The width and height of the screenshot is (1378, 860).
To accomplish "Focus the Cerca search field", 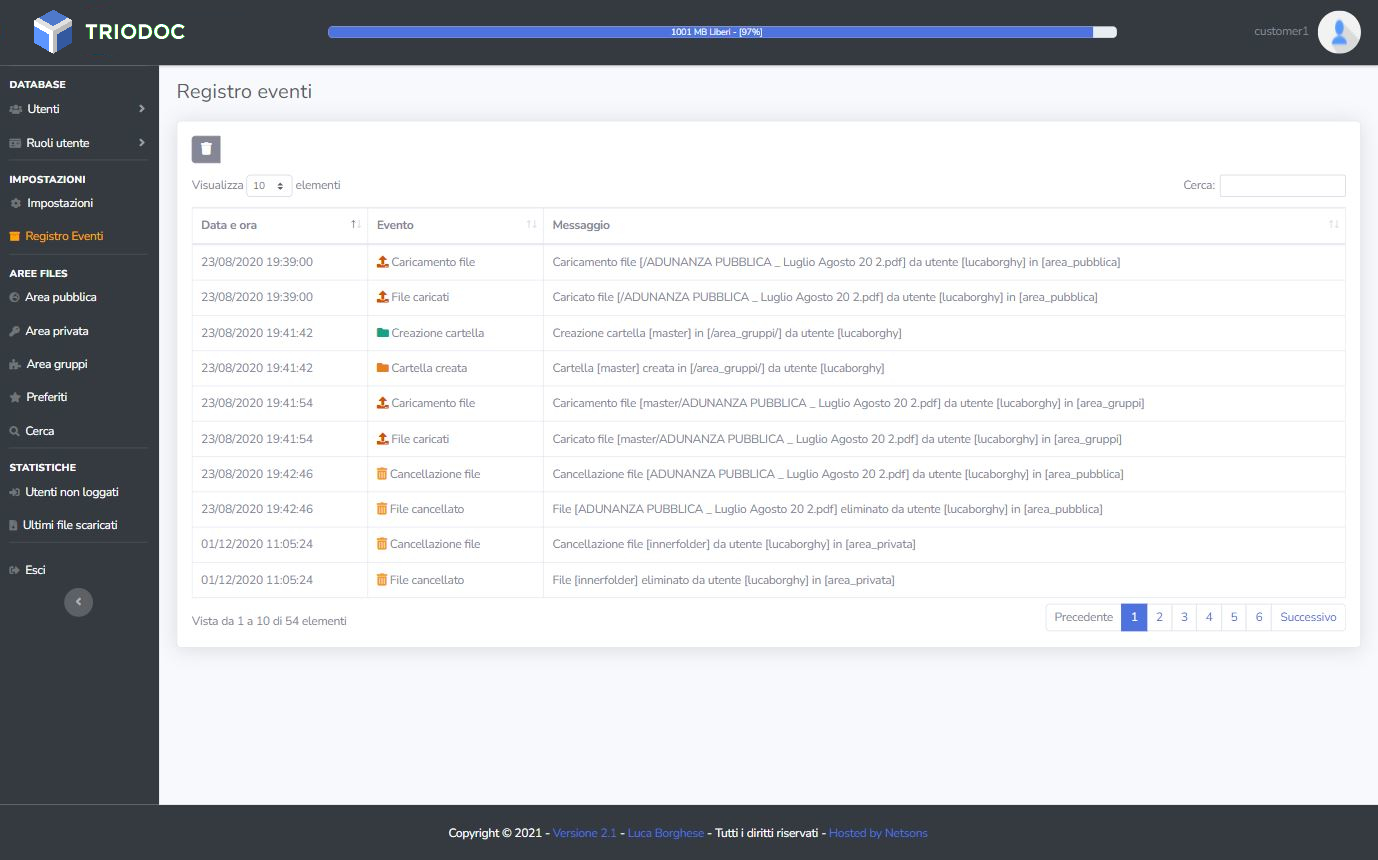I will pyautogui.click(x=1282, y=185).
